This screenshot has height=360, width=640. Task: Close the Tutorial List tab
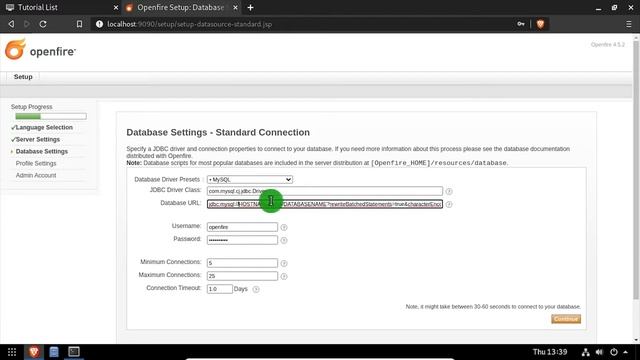pyautogui.click(x=116, y=7)
